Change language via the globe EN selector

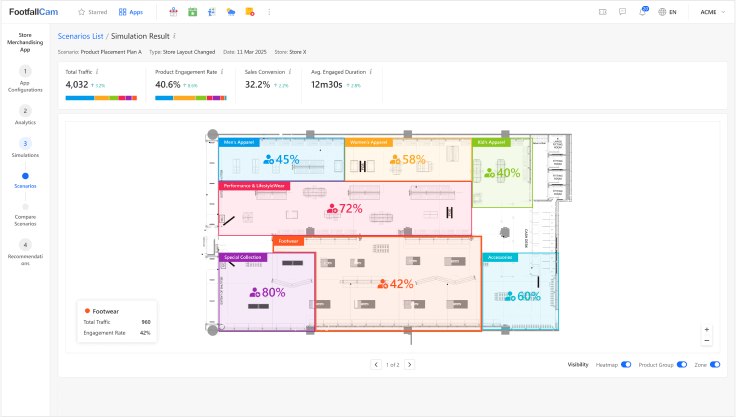(x=667, y=12)
